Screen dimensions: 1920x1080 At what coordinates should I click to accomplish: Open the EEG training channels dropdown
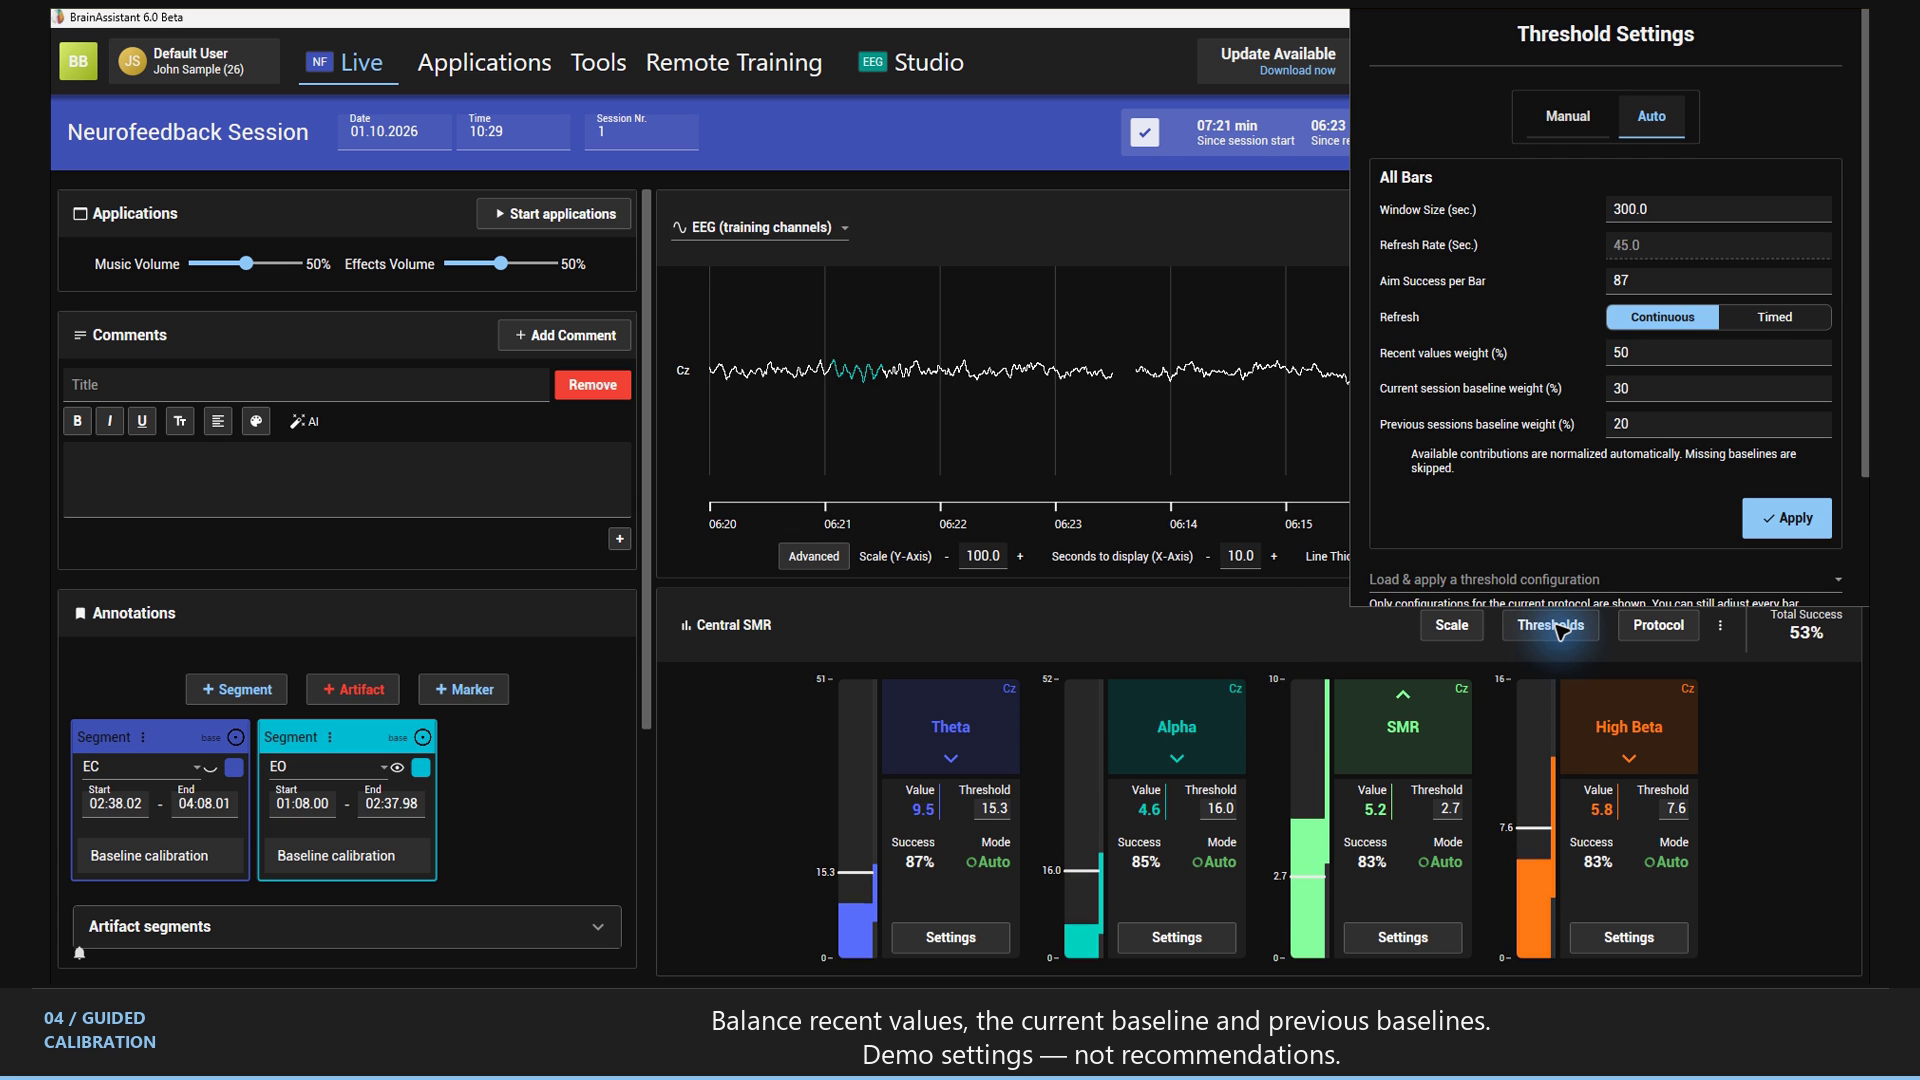point(760,228)
